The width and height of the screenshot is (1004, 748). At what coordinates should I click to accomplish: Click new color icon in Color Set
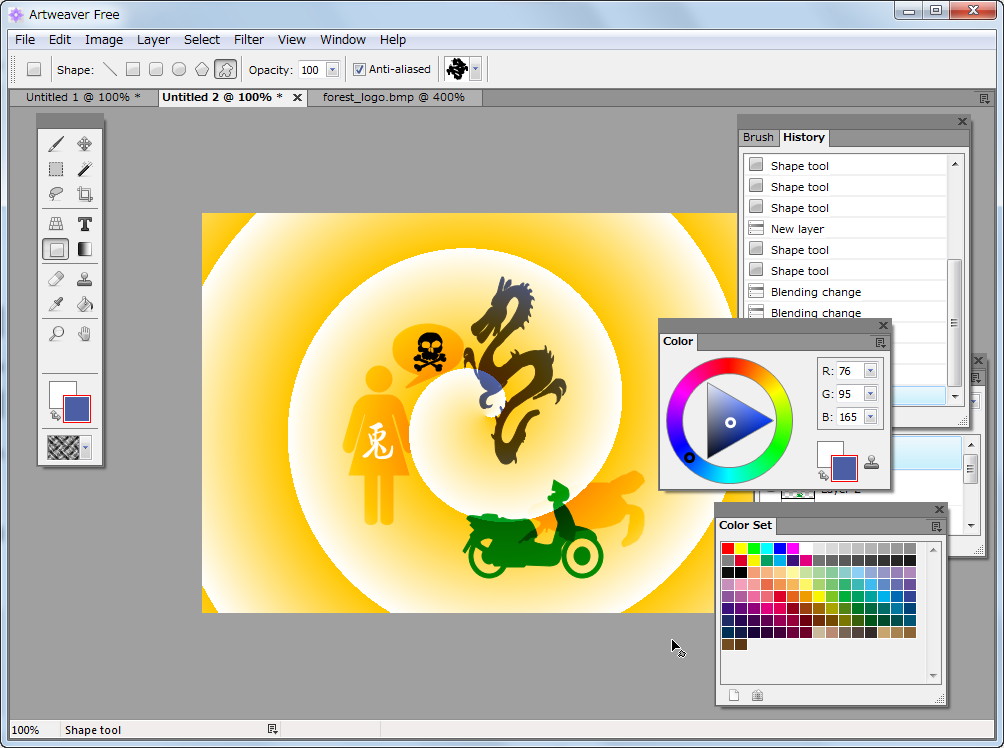[x=734, y=695]
